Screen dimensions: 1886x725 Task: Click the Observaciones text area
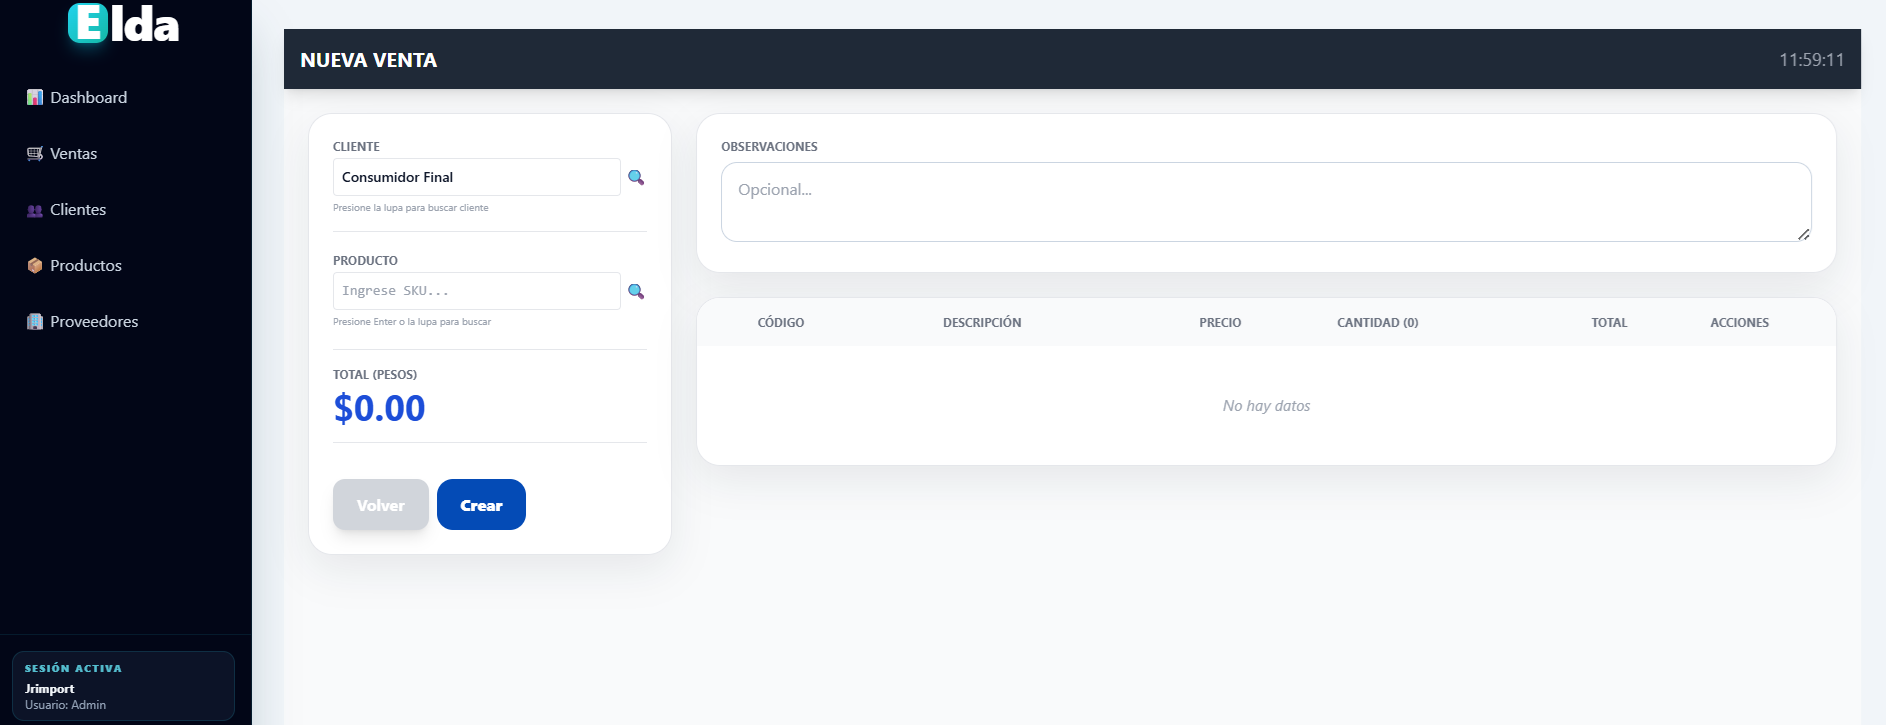[x=1266, y=202]
